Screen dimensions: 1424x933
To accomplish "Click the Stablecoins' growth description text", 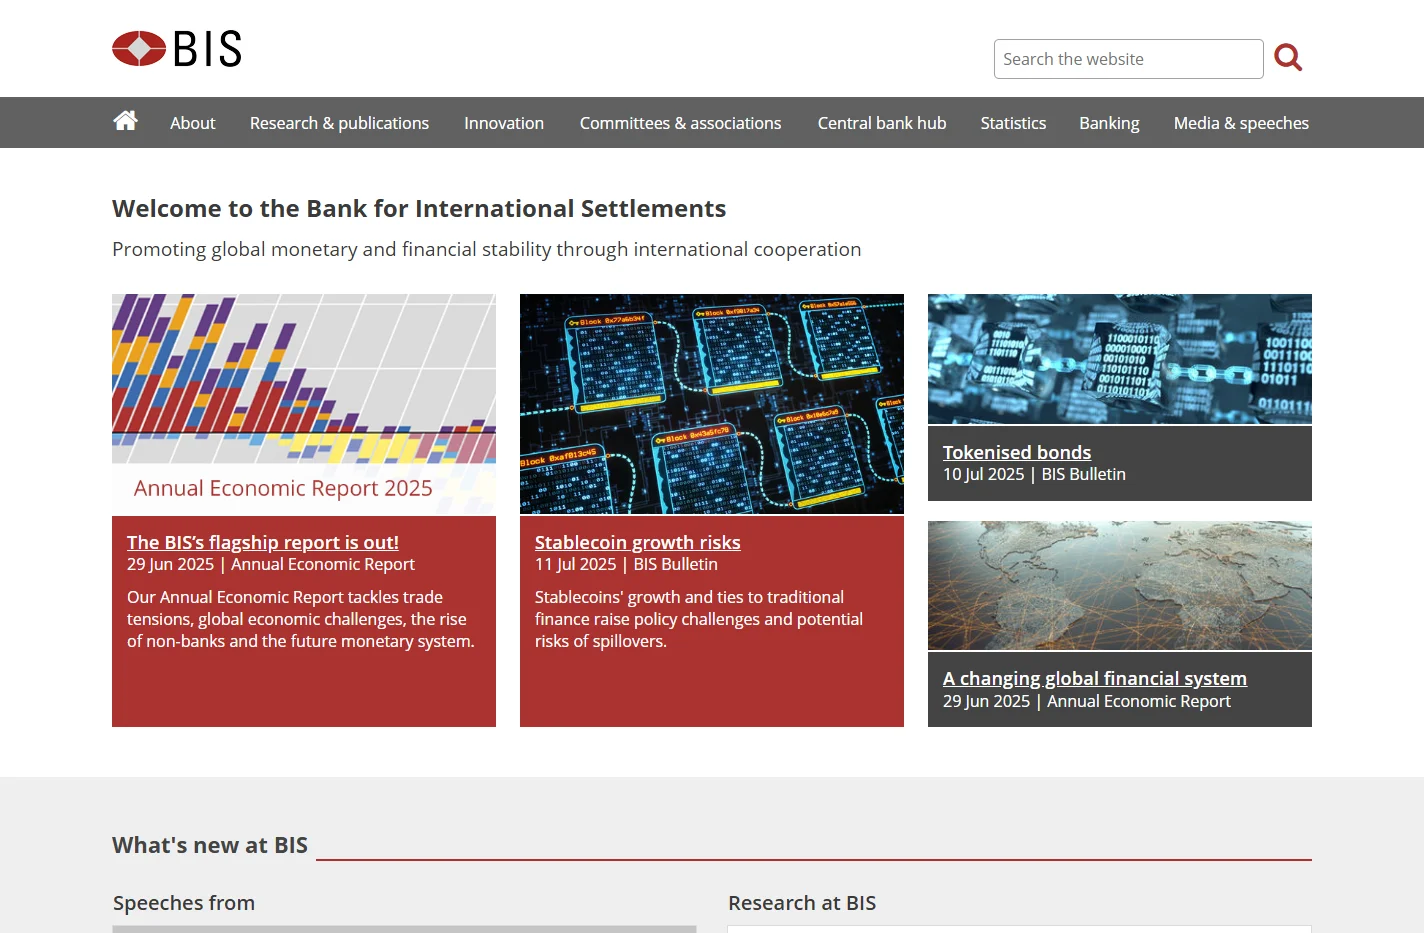I will (699, 619).
